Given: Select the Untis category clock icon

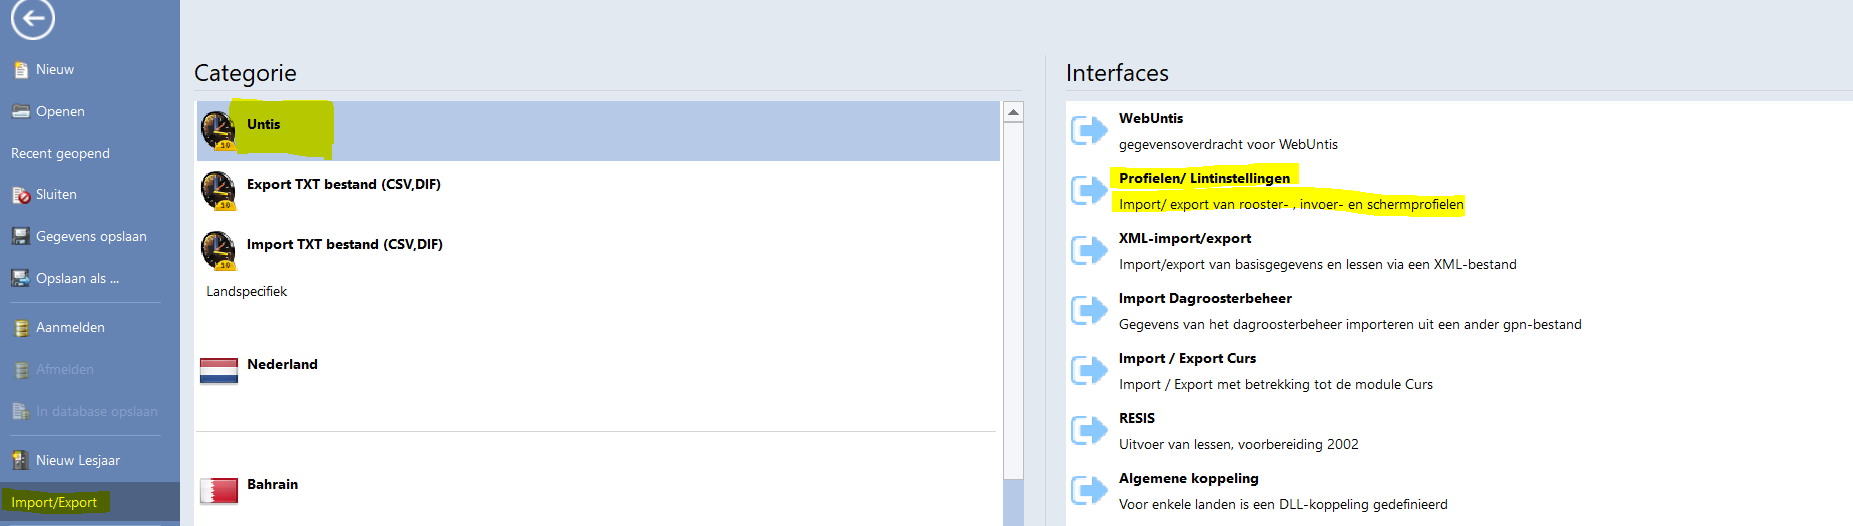Looking at the screenshot, I should tap(218, 130).
